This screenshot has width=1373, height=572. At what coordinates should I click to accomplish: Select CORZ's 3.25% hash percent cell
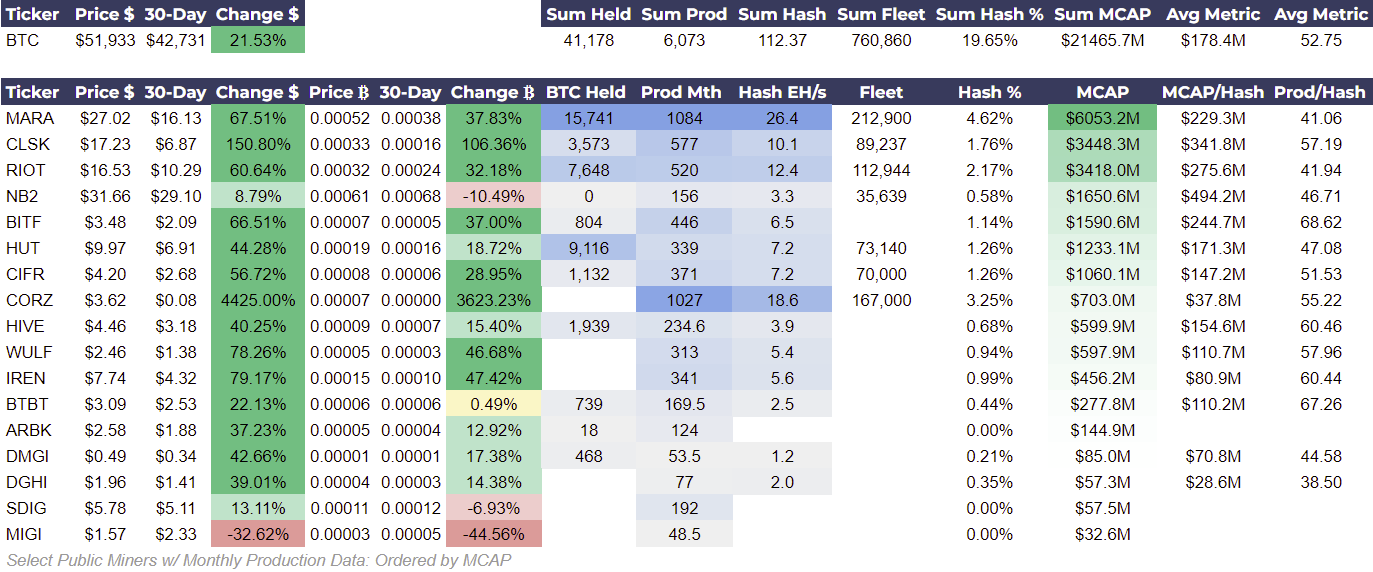click(x=989, y=300)
